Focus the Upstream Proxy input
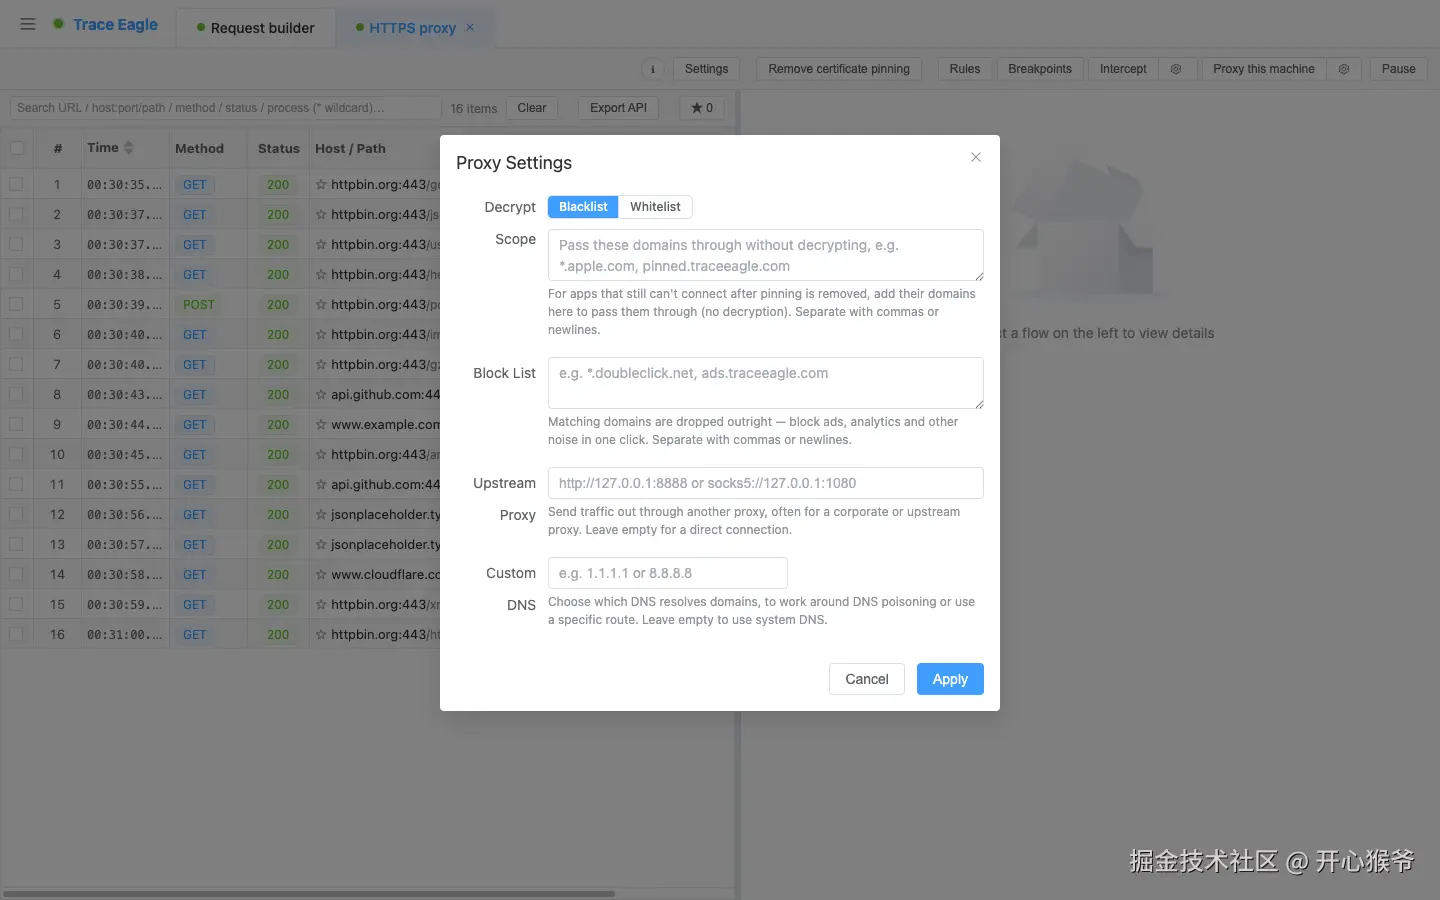 (x=766, y=483)
